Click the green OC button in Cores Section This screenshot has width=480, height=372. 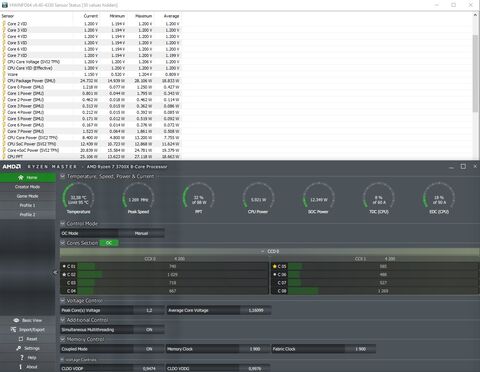(x=109, y=243)
